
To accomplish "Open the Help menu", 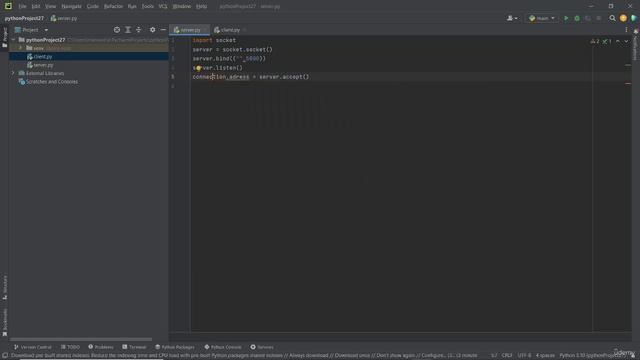I will pos(201,7).
